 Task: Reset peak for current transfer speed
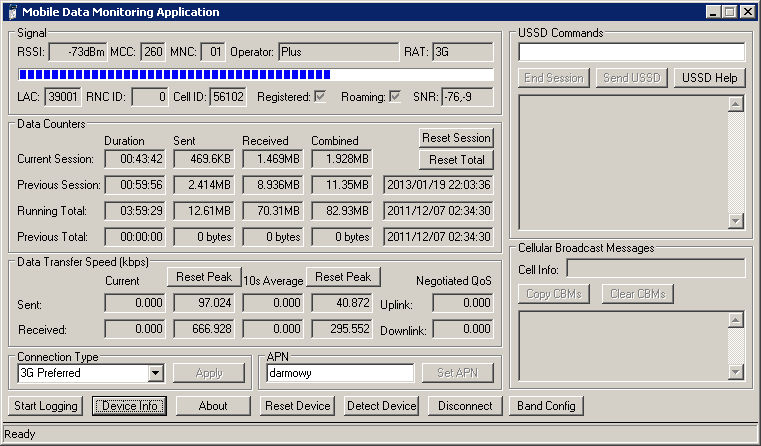[203, 277]
